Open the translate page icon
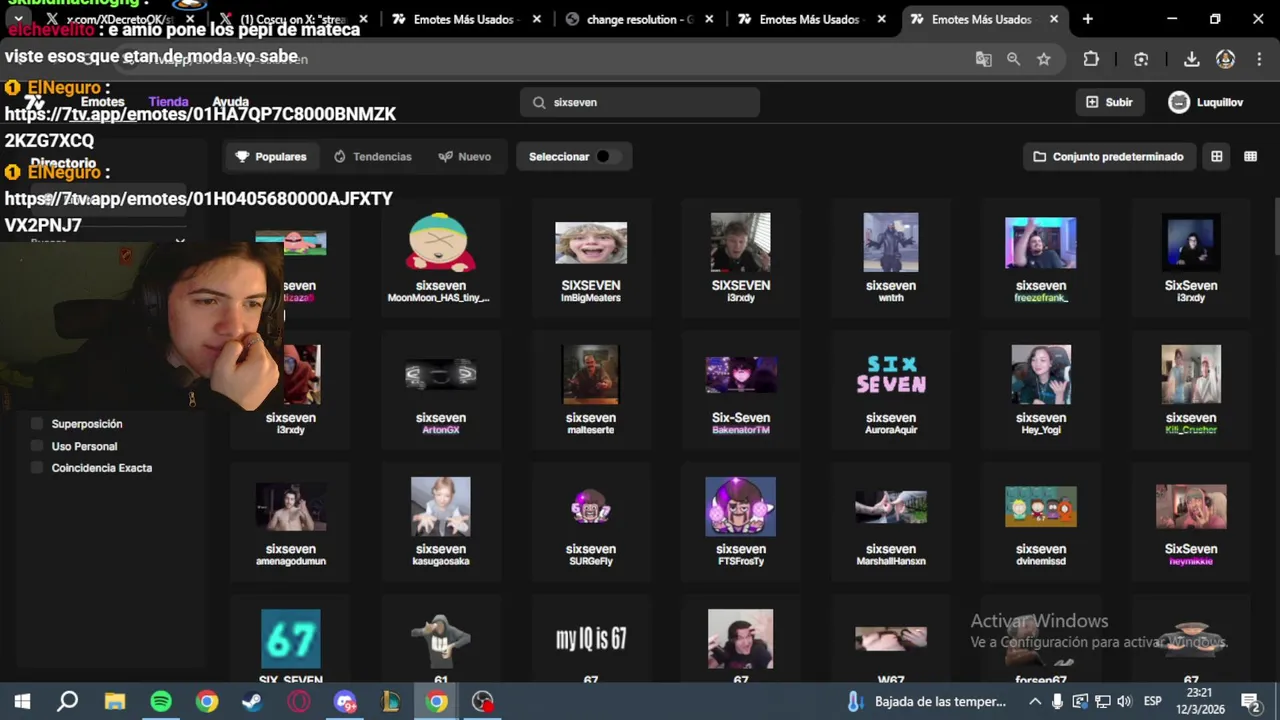 coord(984,59)
